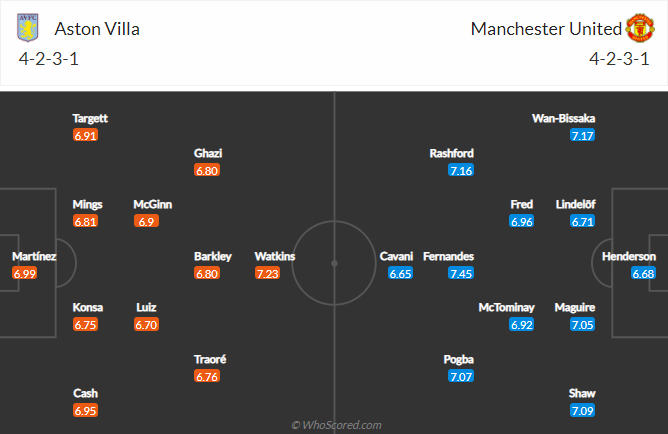This screenshot has height=434, width=668.
Task: Click Fernandes' 7.45 rating badge
Action: coord(461,273)
